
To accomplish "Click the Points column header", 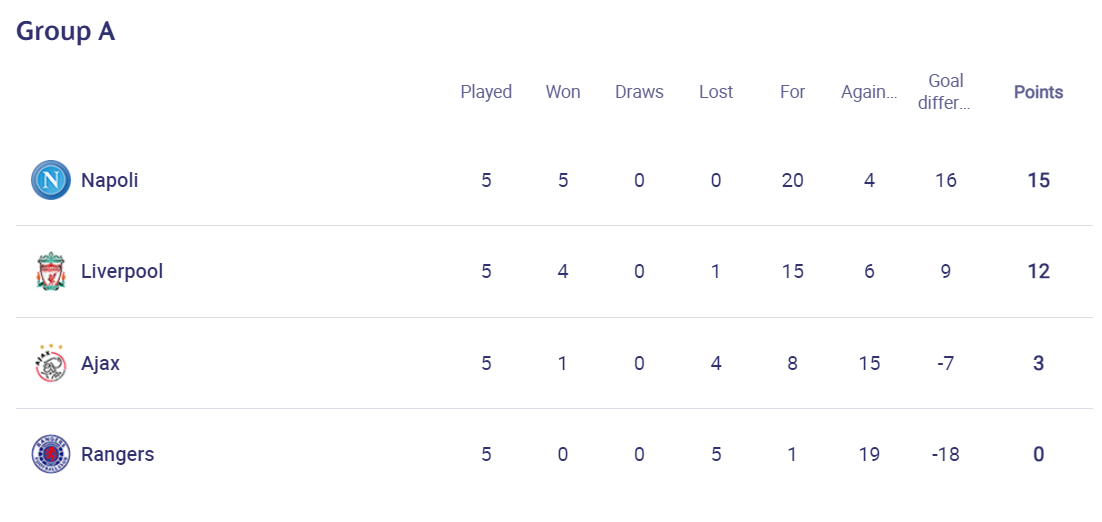I will click(1038, 92).
